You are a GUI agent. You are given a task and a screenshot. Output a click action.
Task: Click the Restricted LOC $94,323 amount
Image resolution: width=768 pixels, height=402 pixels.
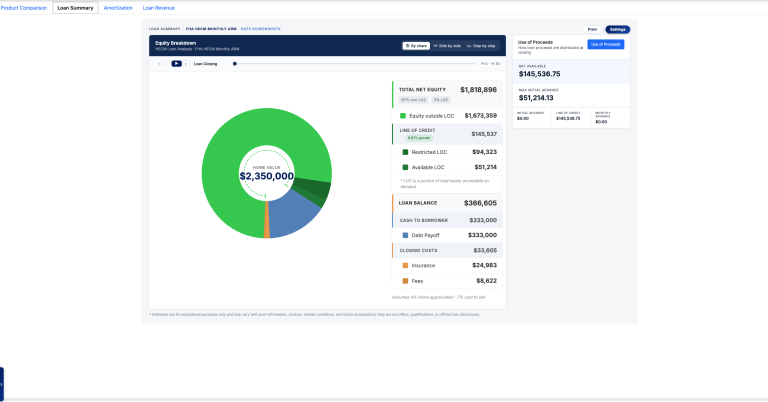(x=484, y=152)
